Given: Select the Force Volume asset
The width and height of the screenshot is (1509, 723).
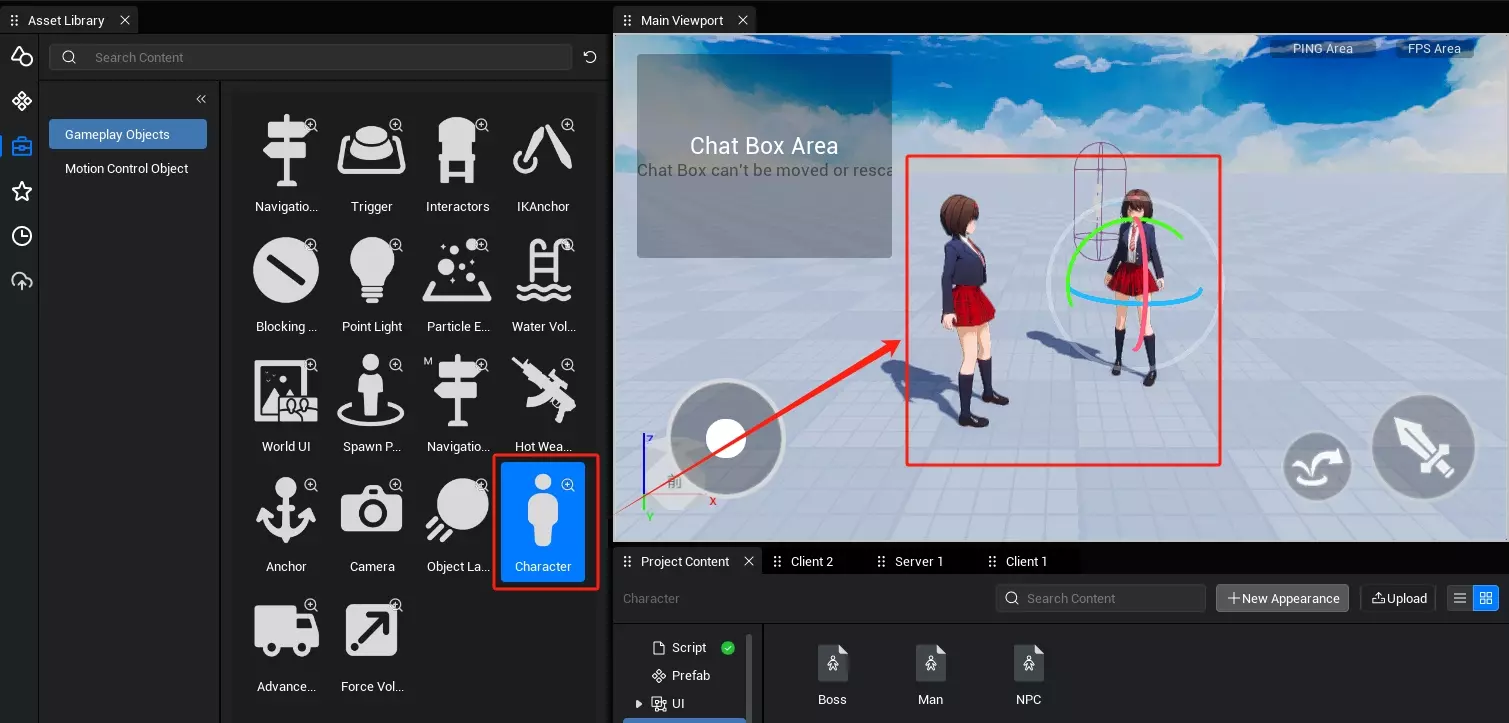Looking at the screenshot, I should (372, 645).
